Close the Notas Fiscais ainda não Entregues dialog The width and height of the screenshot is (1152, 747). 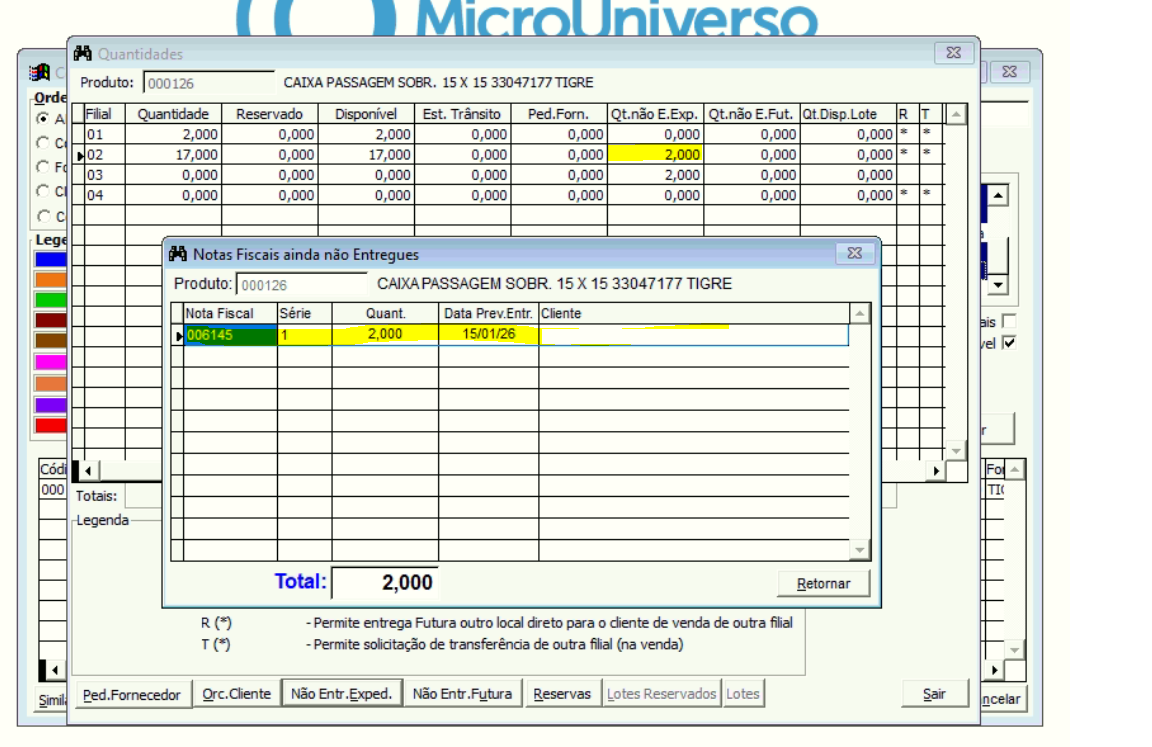854,254
